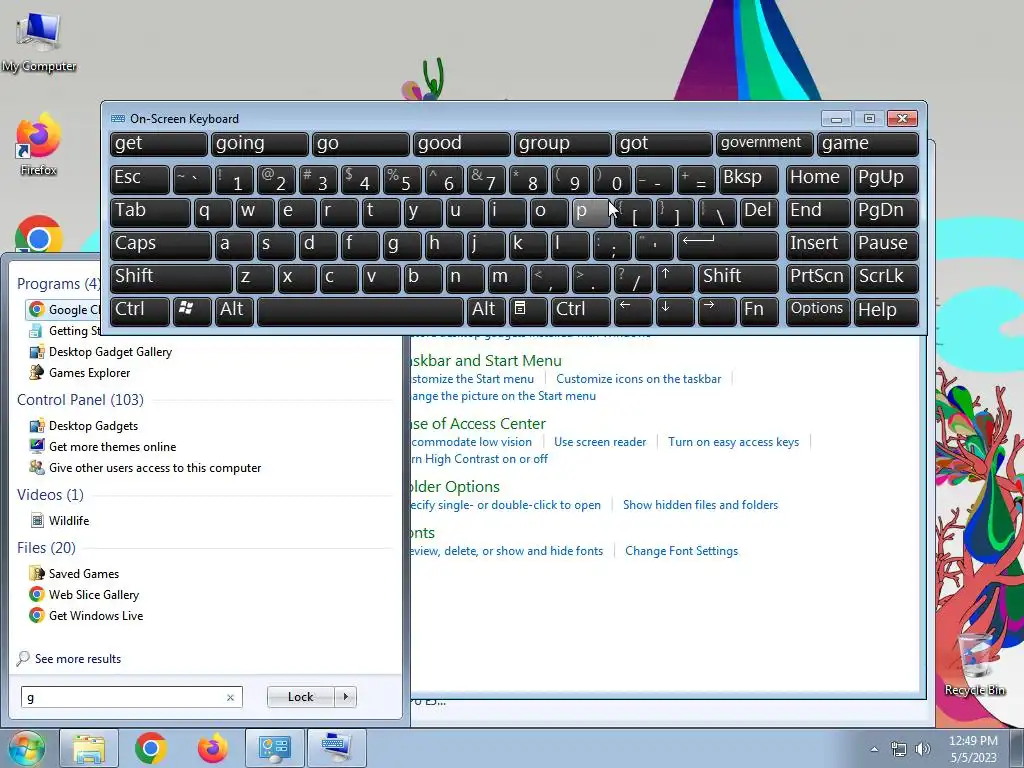Image resolution: width=1024 pixels, height=768 pixels.
Task: Toggle the Fn key
Action: click(x=759, y=310)
